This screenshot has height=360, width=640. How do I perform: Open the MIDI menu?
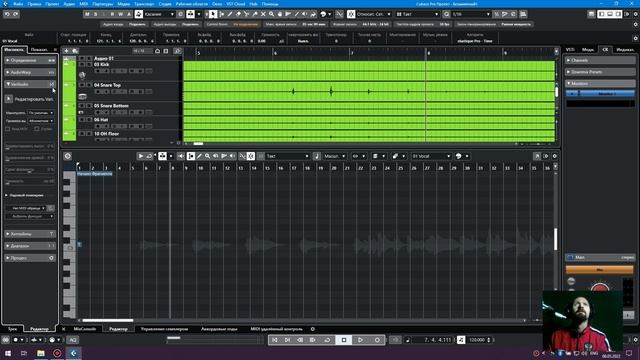(x=84, y=4)
